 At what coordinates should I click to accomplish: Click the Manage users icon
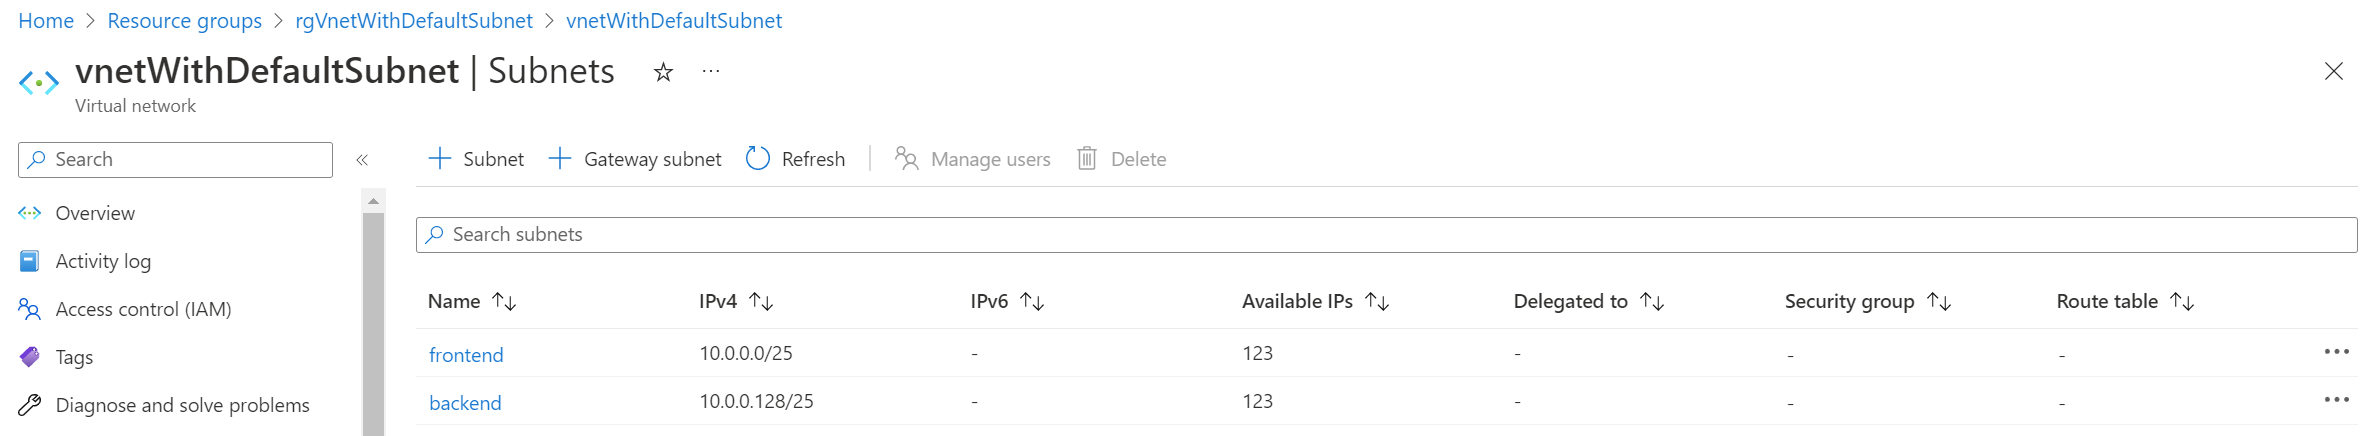[907, 159]
